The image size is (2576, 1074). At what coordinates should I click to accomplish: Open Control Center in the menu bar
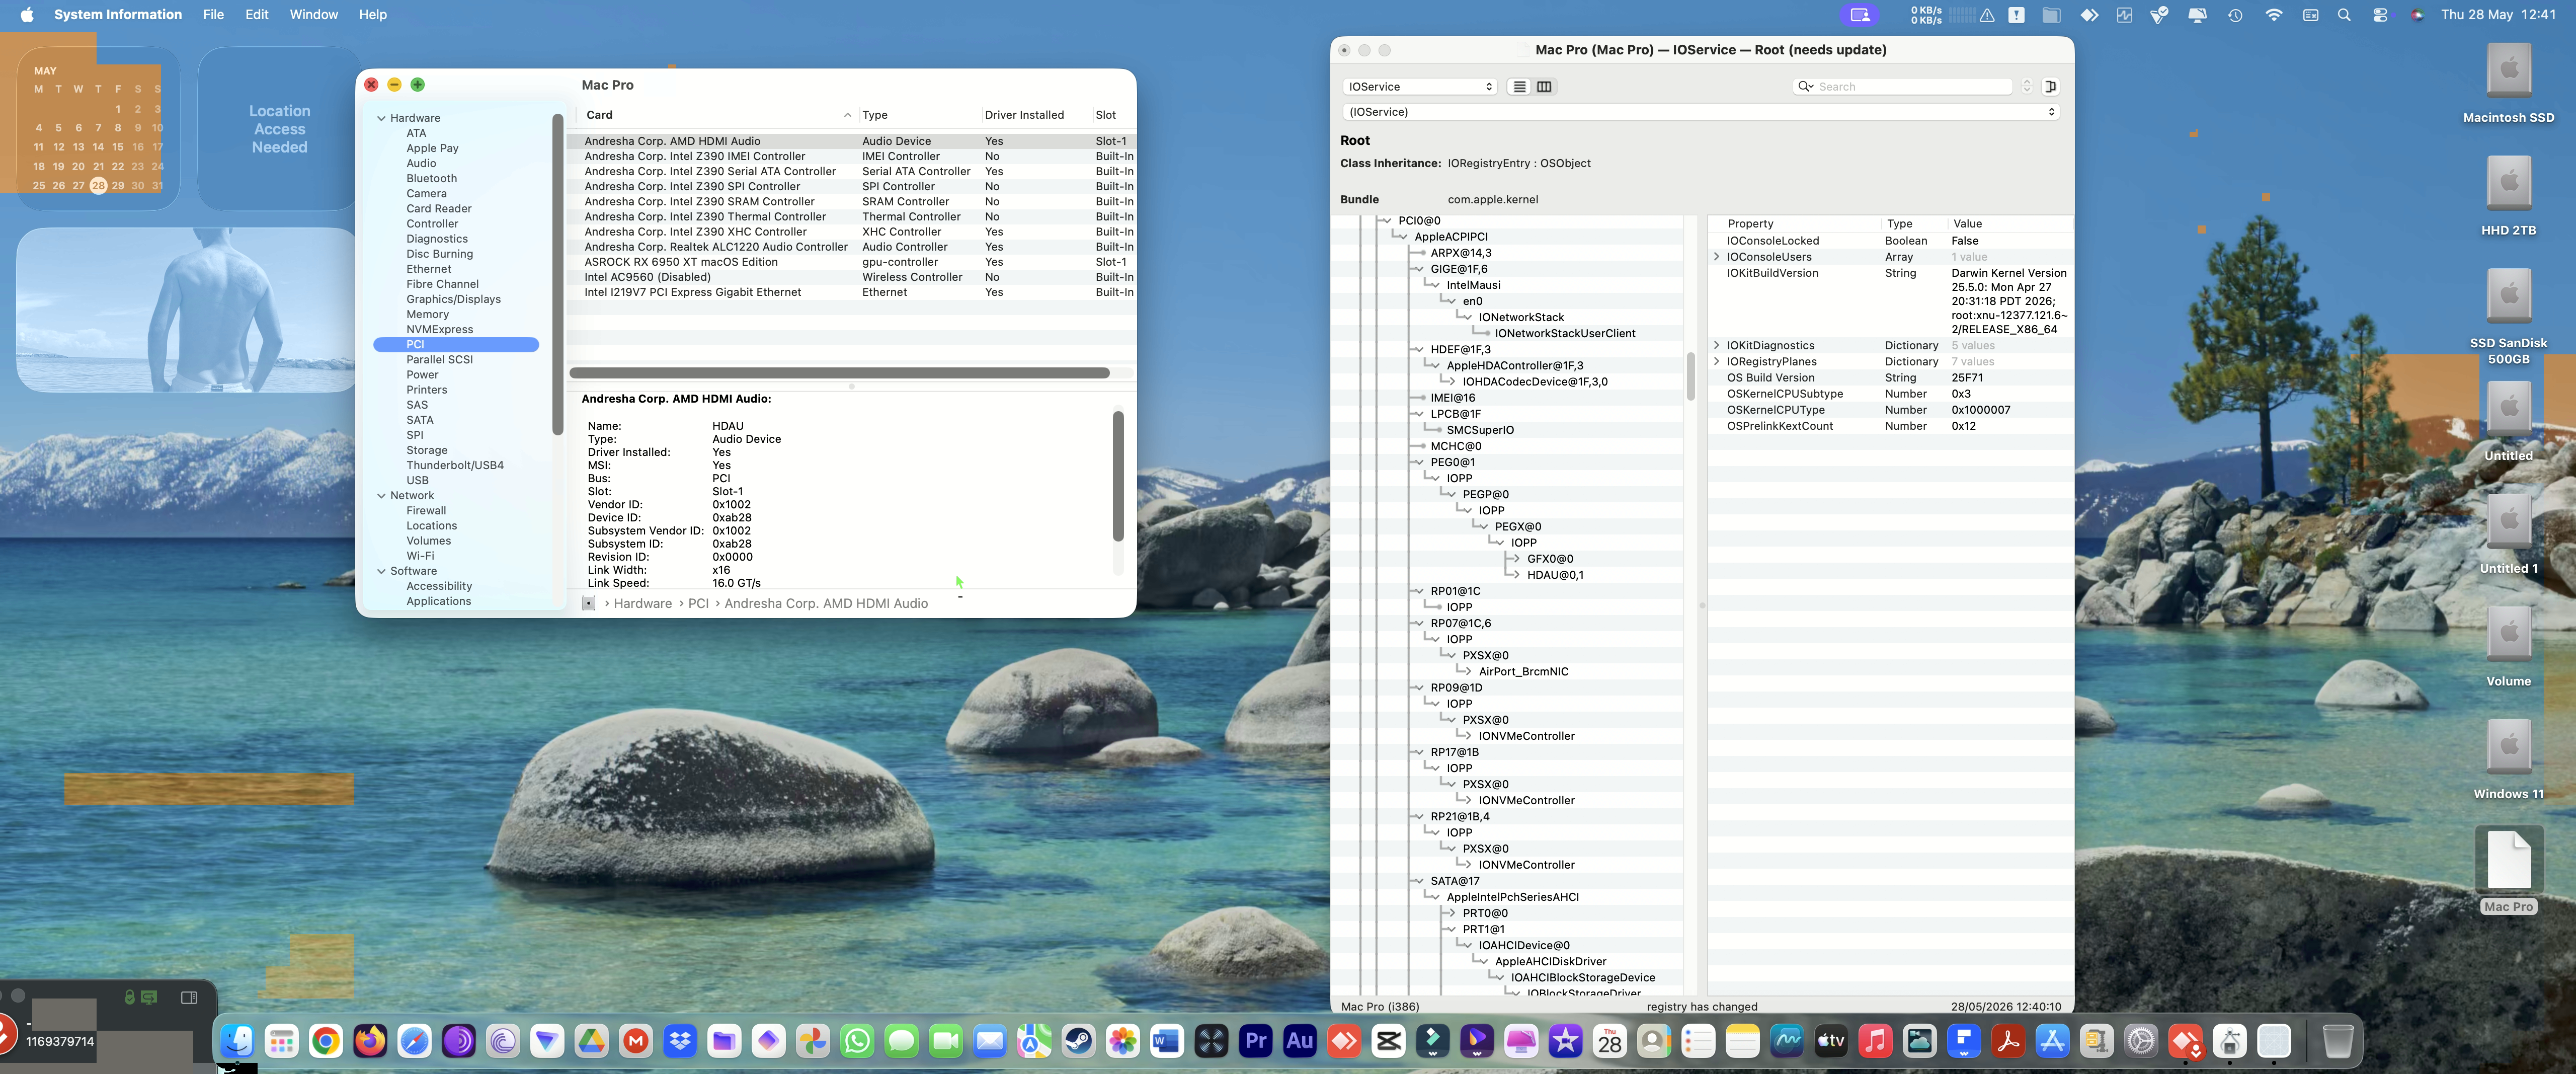2380,15
